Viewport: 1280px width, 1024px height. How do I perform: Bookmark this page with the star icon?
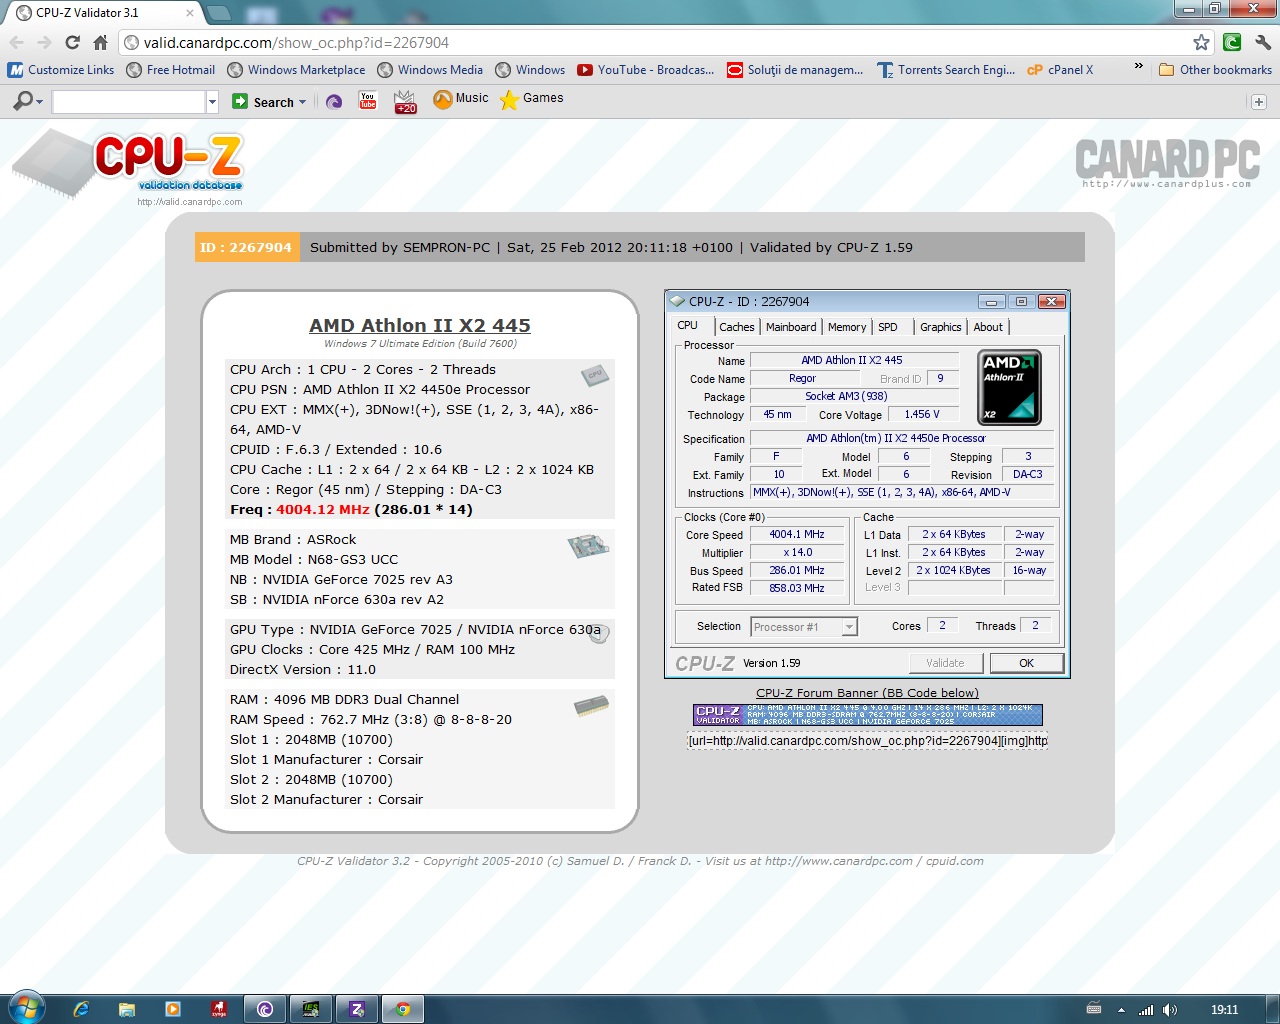point(1201,42)
